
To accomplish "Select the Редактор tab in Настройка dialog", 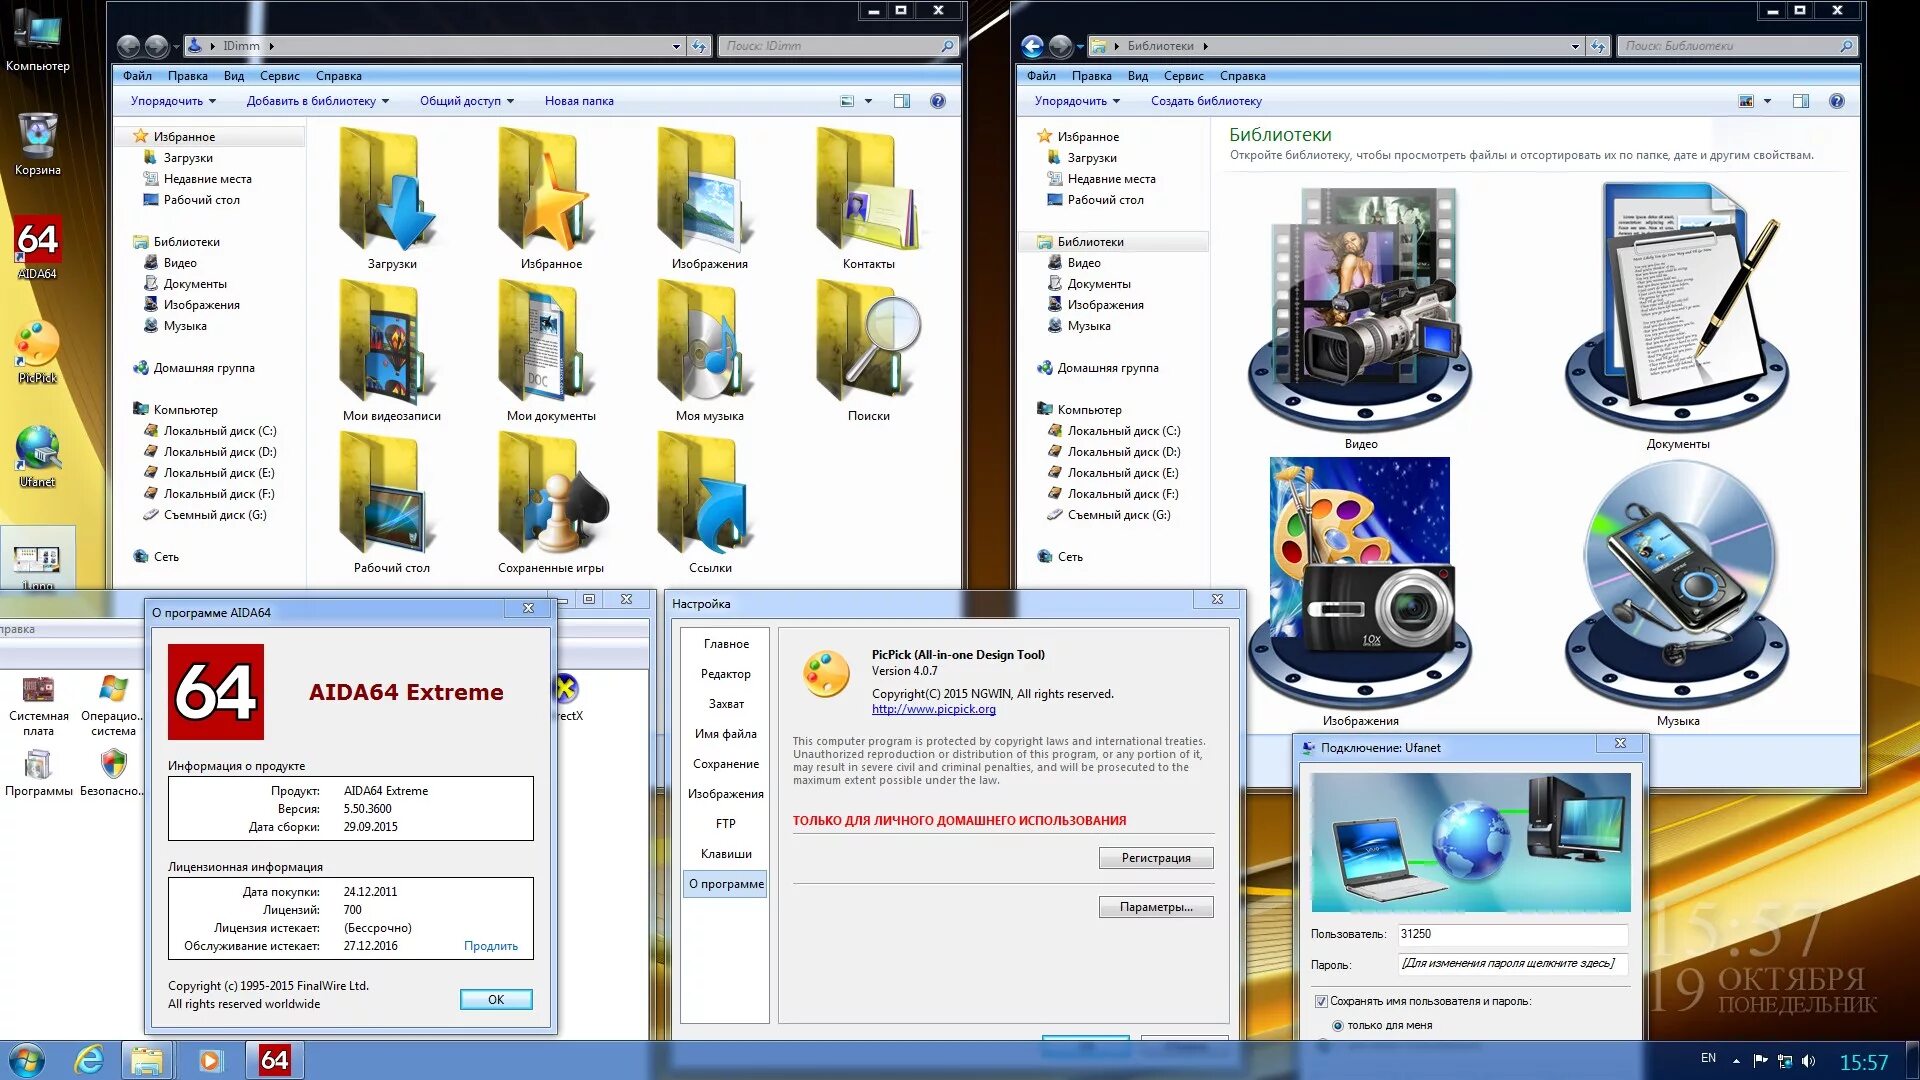I will pyautogui.click(x=725, y=674).
